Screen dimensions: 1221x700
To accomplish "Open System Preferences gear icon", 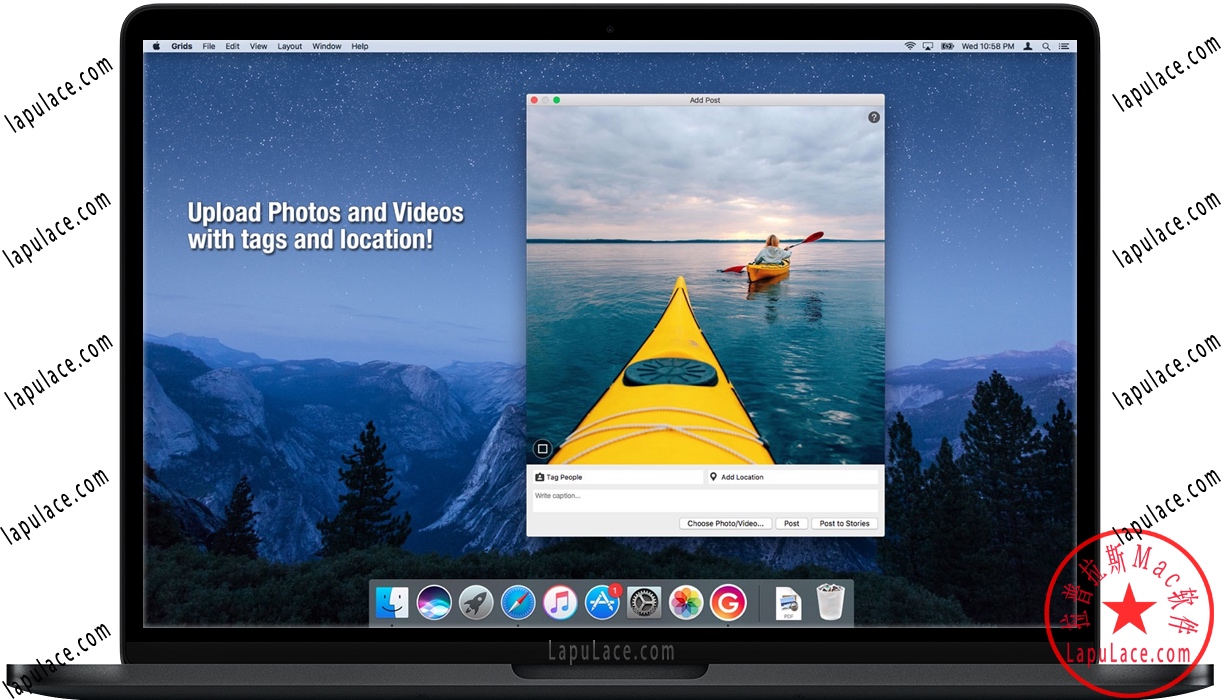I will (643, 602).
